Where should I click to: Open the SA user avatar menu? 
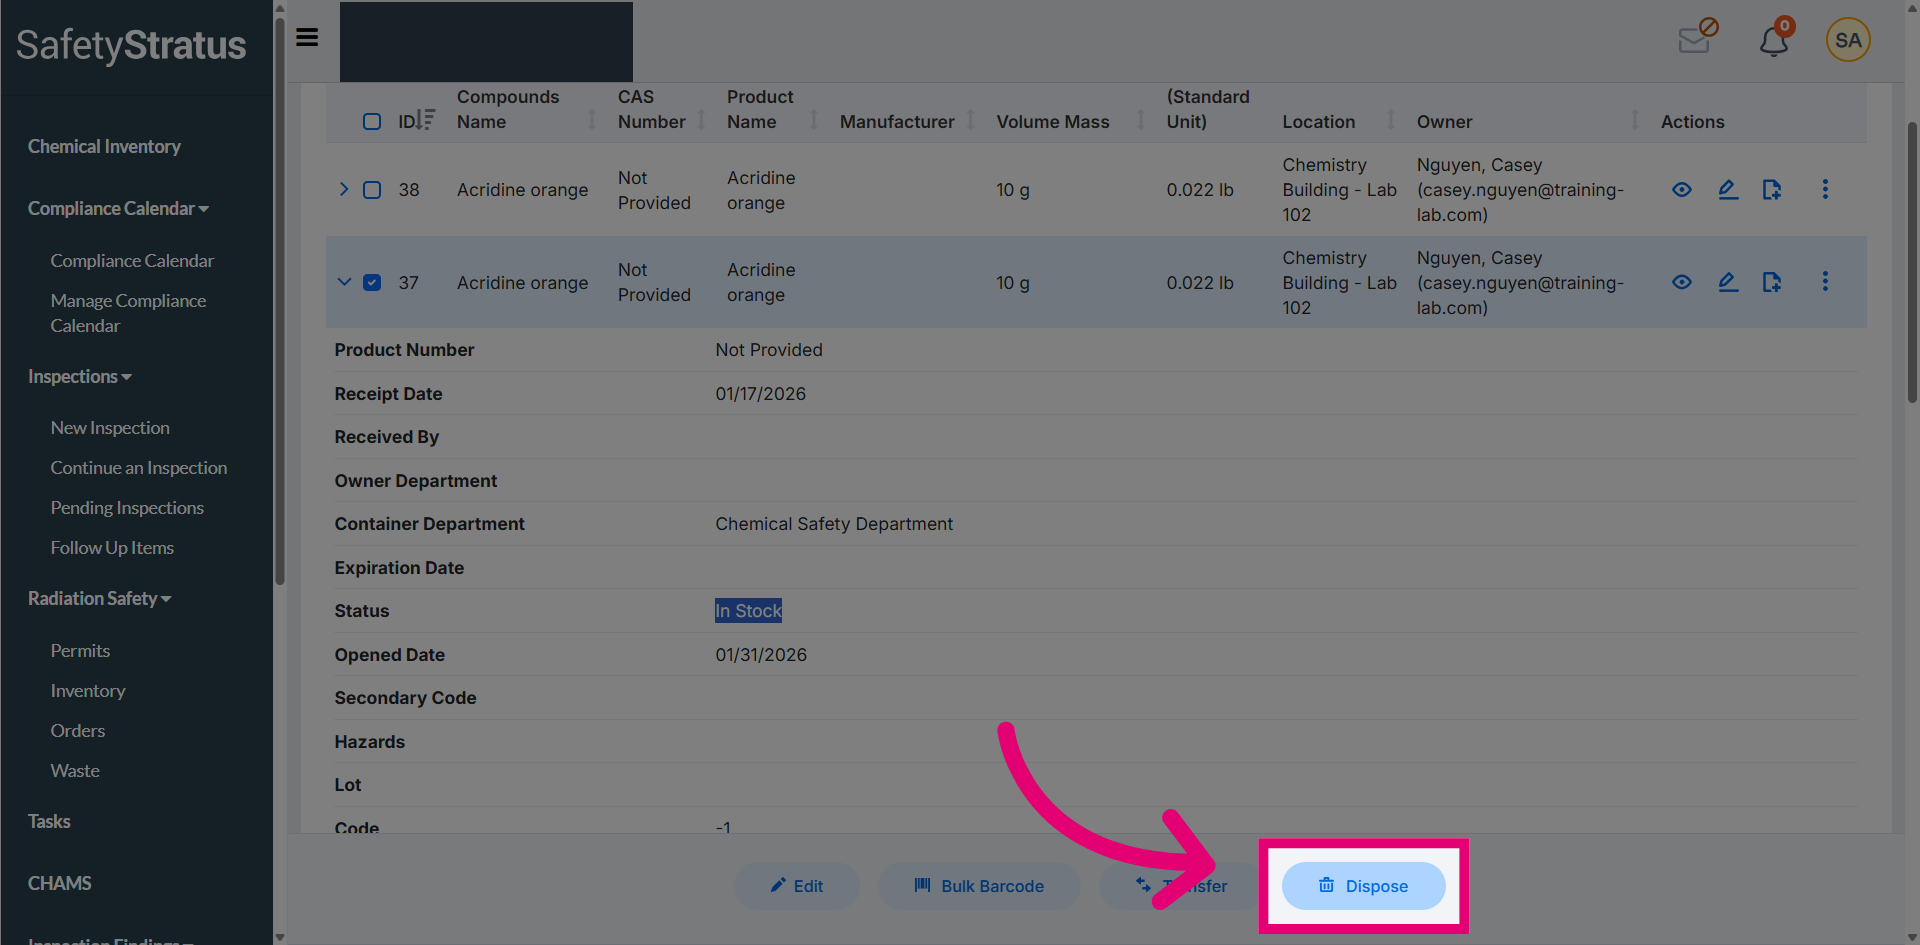coord(1848,40)
